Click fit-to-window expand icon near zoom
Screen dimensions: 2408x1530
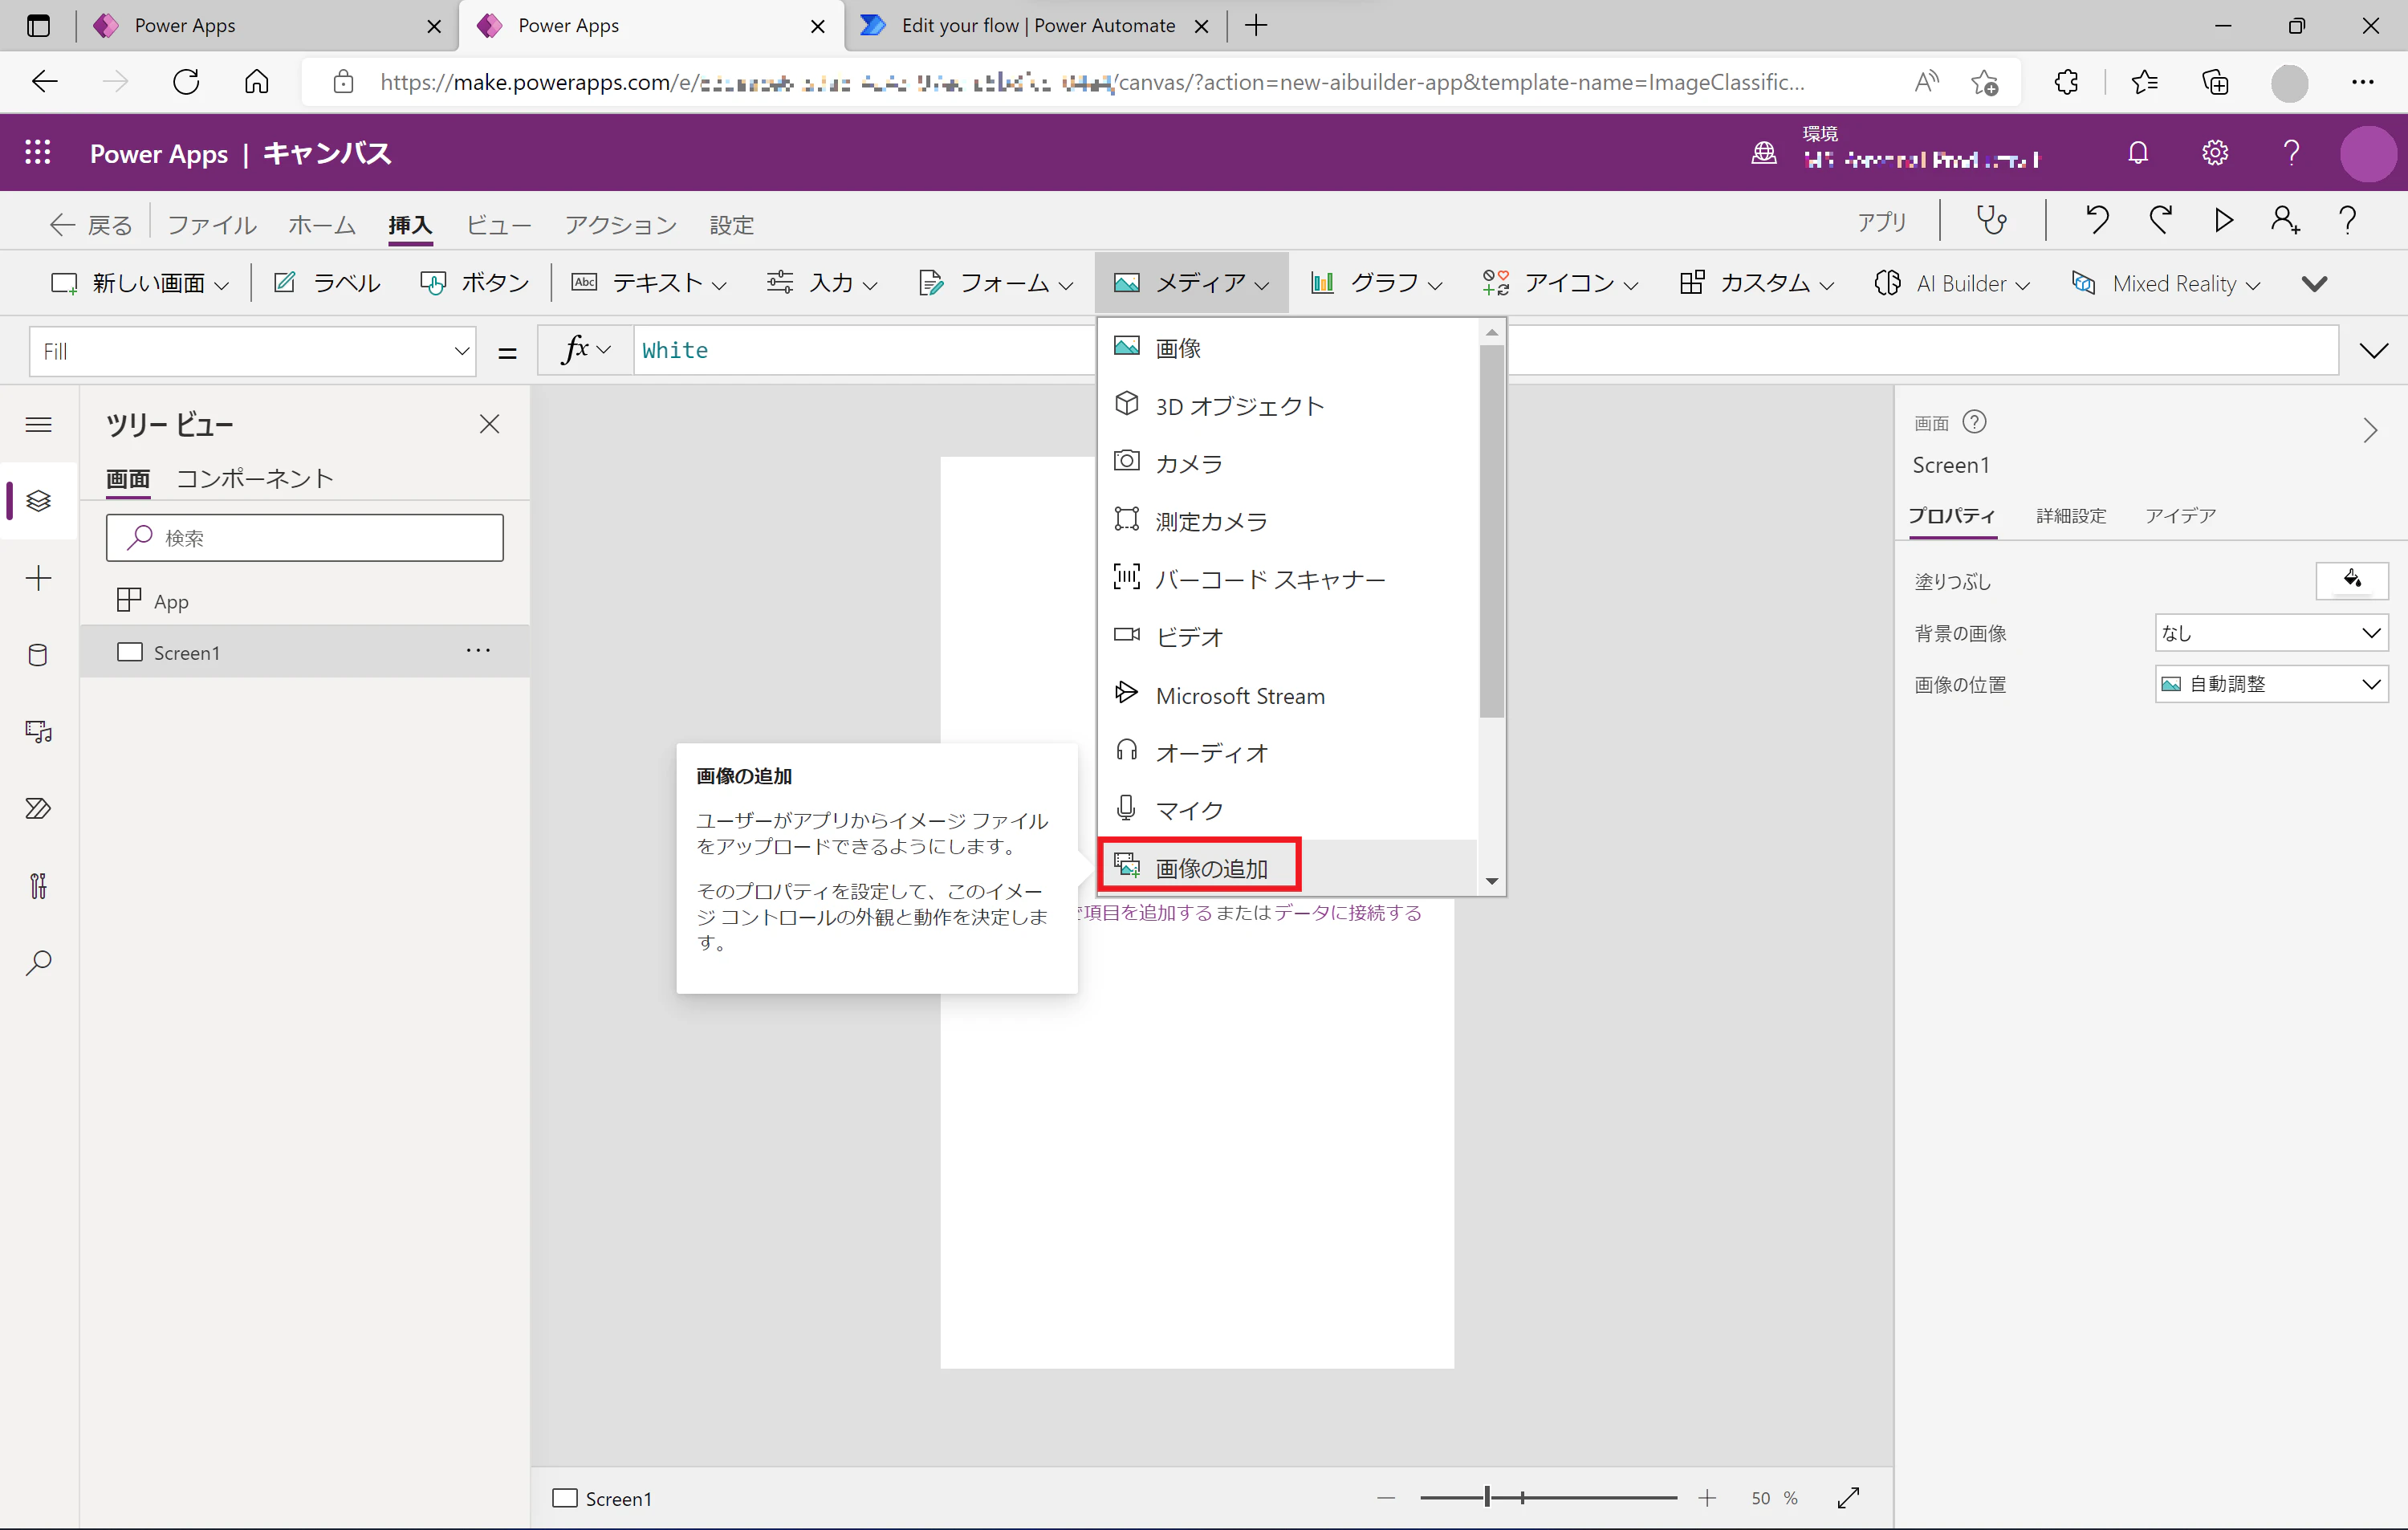[x=1848, y=1497]
